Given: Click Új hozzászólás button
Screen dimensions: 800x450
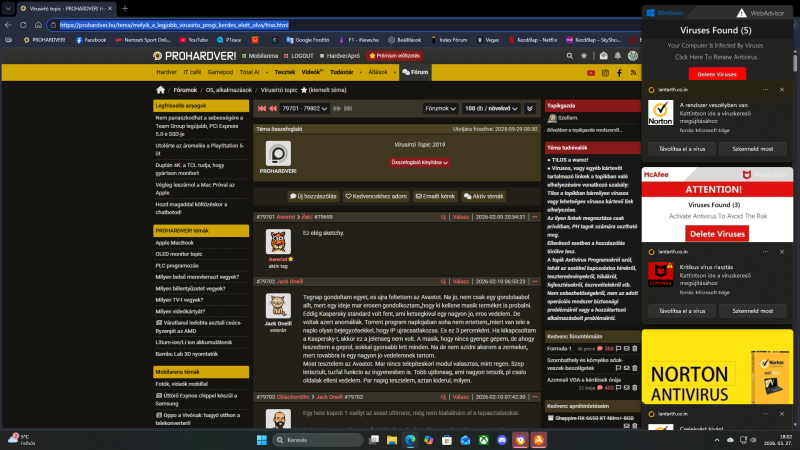Looking at the screenshot, I should [313, 196].
